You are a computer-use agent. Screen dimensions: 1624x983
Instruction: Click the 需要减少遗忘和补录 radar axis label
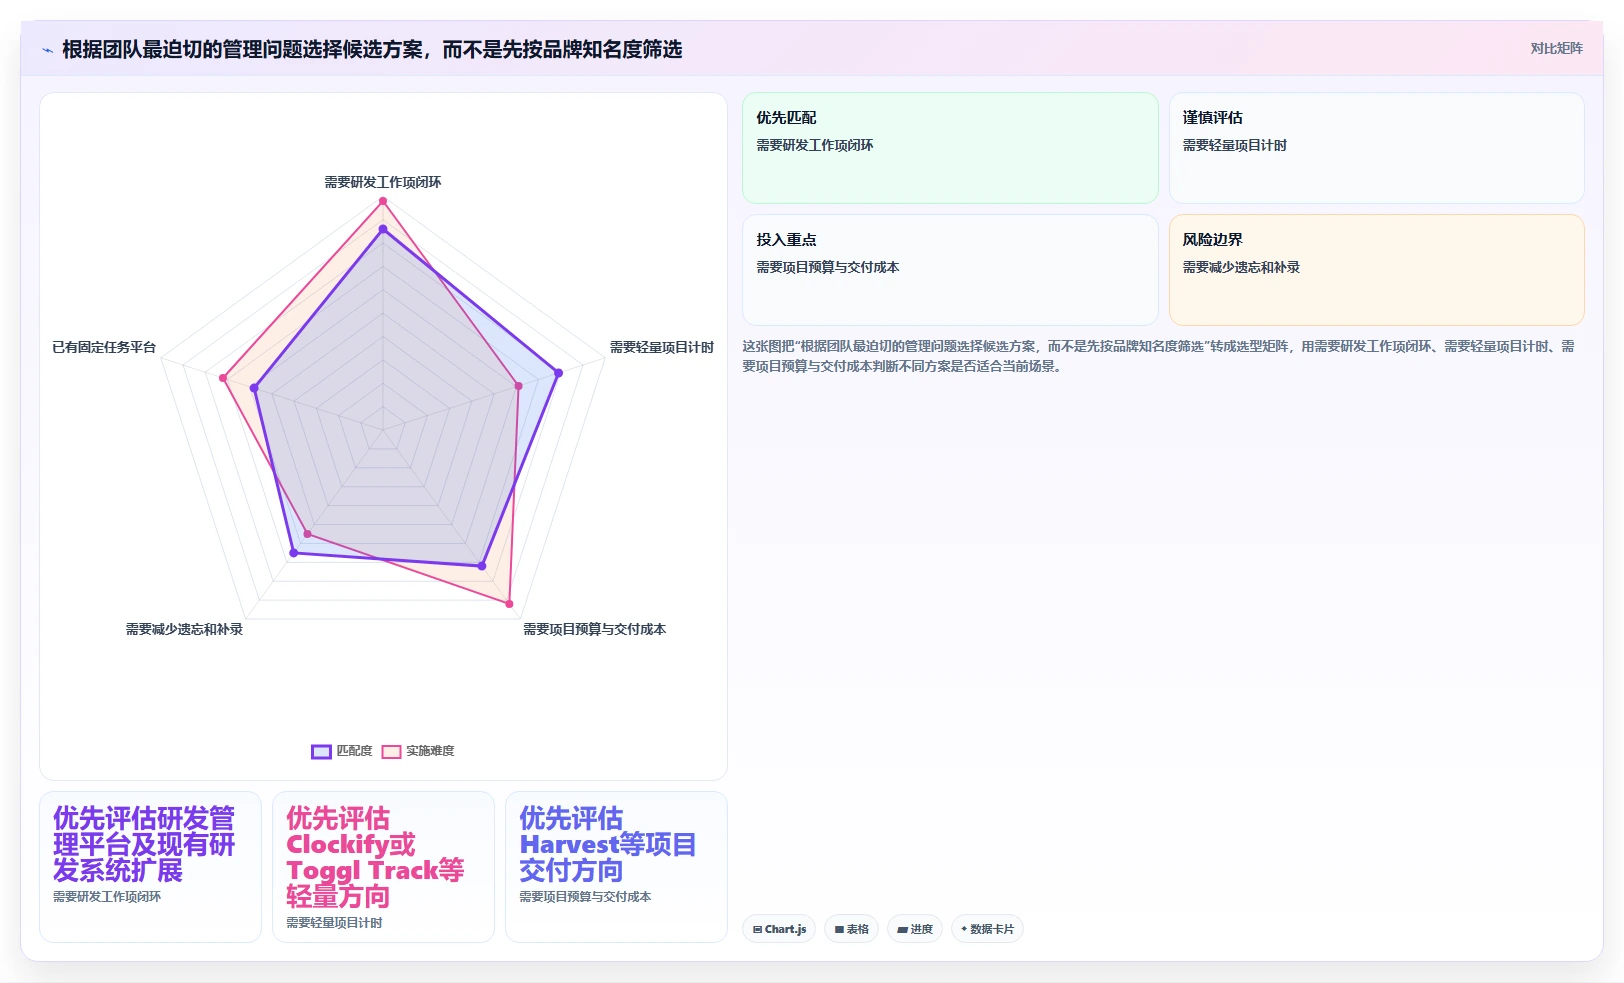184,629
